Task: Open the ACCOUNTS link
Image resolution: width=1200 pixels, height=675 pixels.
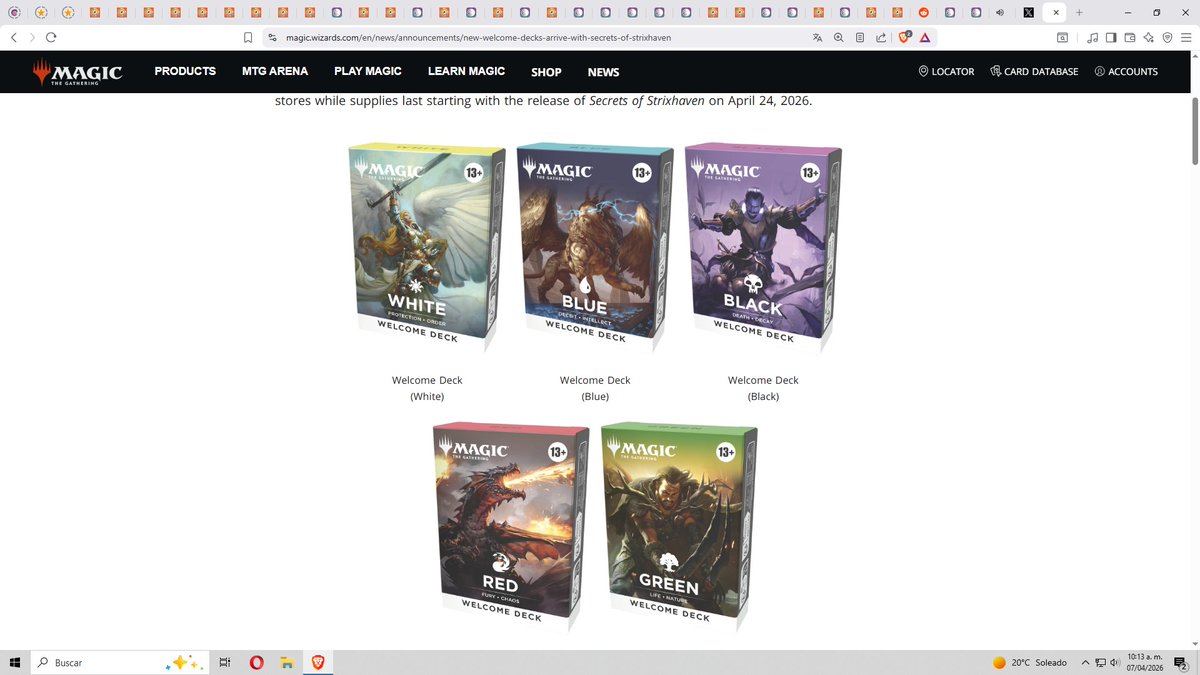Action: [1126, 72]
